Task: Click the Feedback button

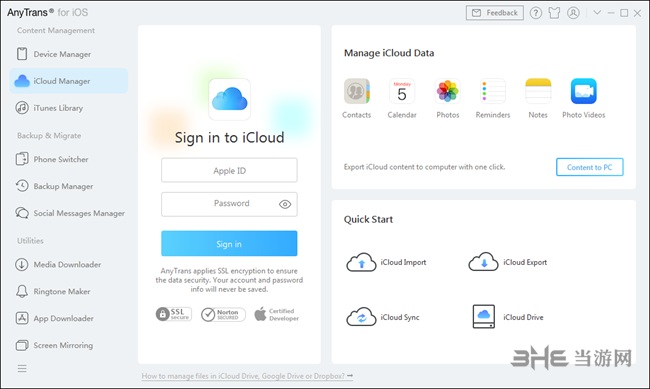Action: click(x=495, y=13)
